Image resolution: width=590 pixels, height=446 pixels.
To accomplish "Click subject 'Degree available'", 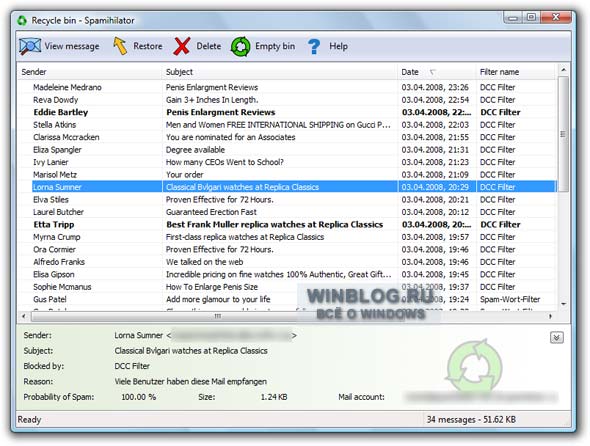I will (195, 149).
